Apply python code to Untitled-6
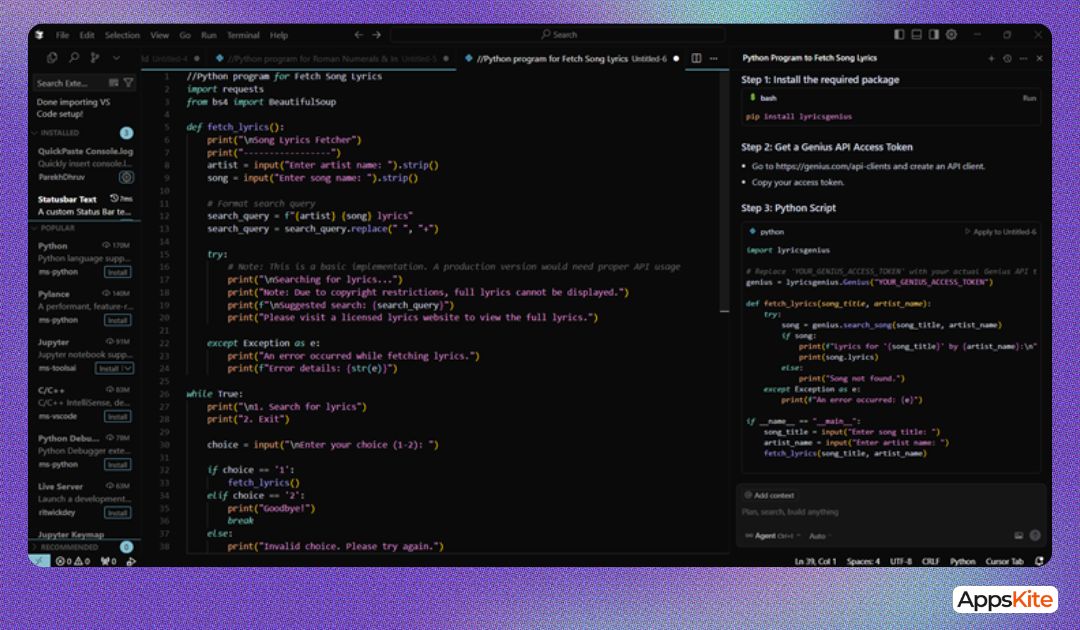Viewport: 1080px width, 630px height. pyautogui.click(x=1000, y=232)
